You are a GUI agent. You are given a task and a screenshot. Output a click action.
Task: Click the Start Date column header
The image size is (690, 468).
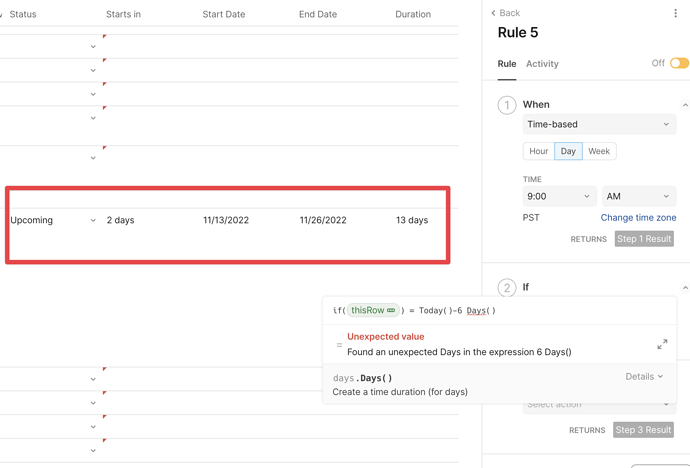(x=224, y=15)
